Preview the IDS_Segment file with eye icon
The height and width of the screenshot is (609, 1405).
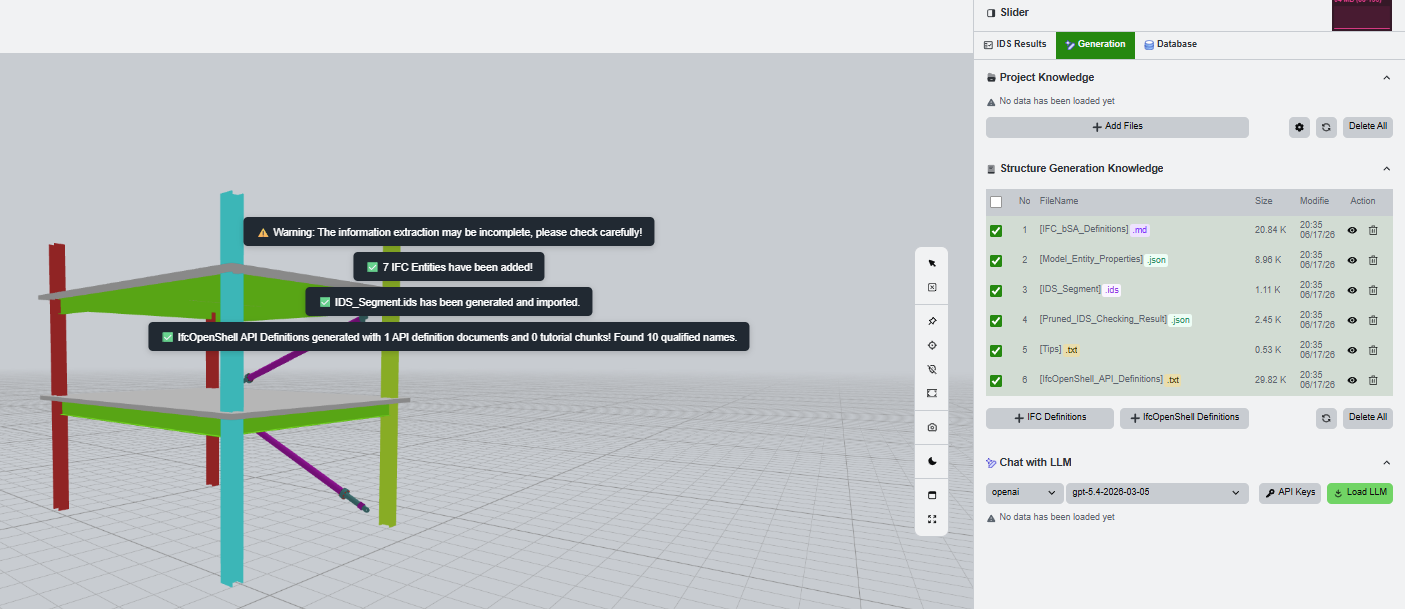[1352, 290]
